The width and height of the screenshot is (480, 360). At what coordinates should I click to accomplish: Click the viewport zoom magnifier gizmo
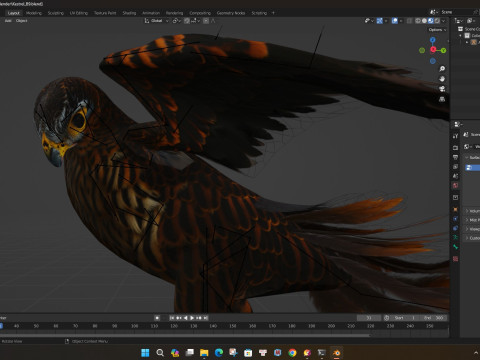(442, 69)
